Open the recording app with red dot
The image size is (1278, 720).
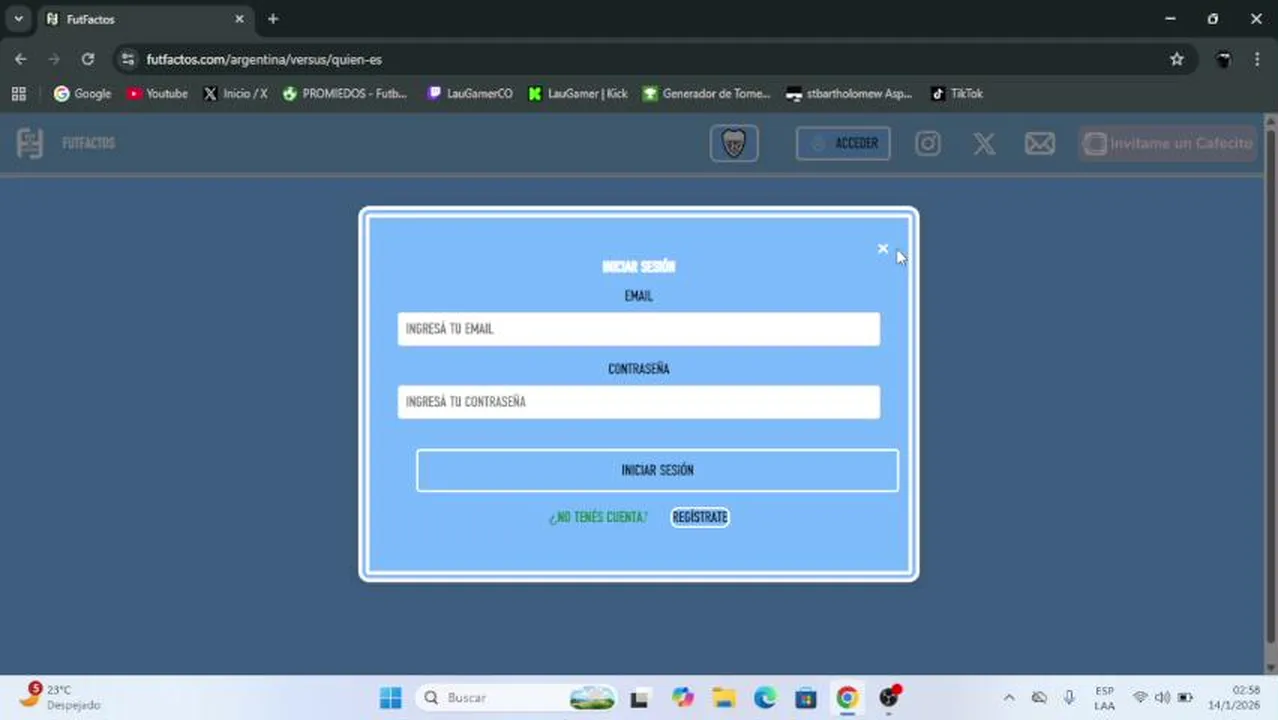point(889,696)
